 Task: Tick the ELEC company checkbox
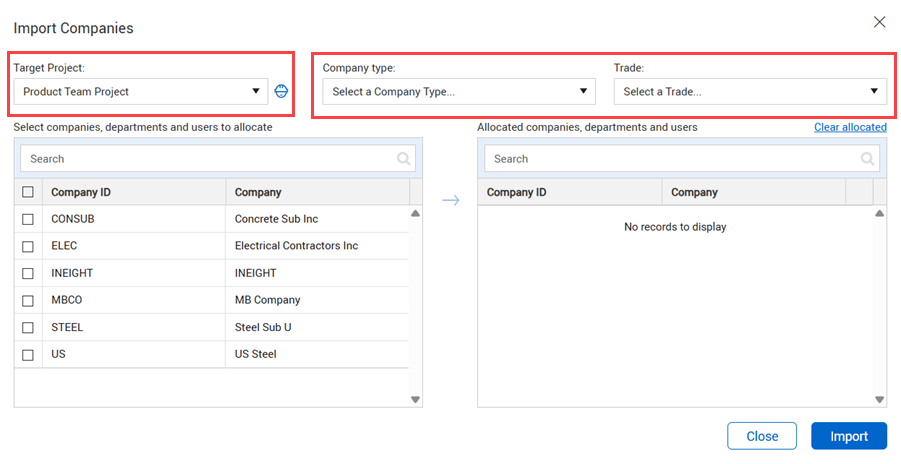click(28, 246)
